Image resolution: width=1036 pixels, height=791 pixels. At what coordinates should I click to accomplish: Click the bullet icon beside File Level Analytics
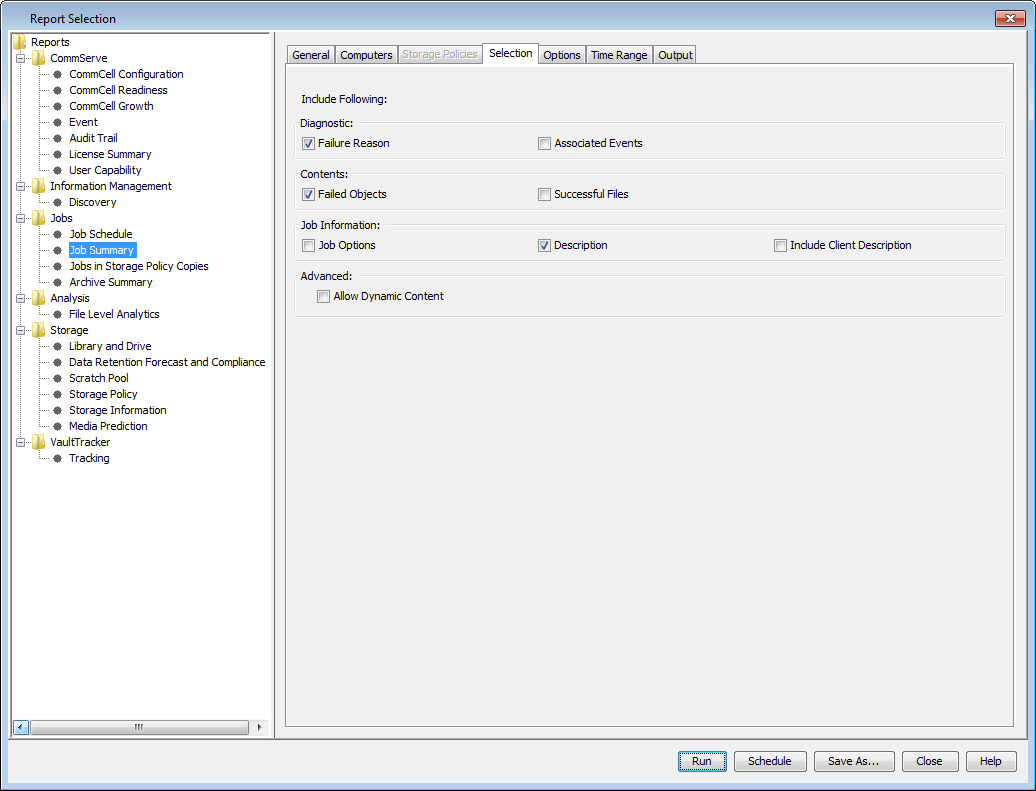coord(57,315)
